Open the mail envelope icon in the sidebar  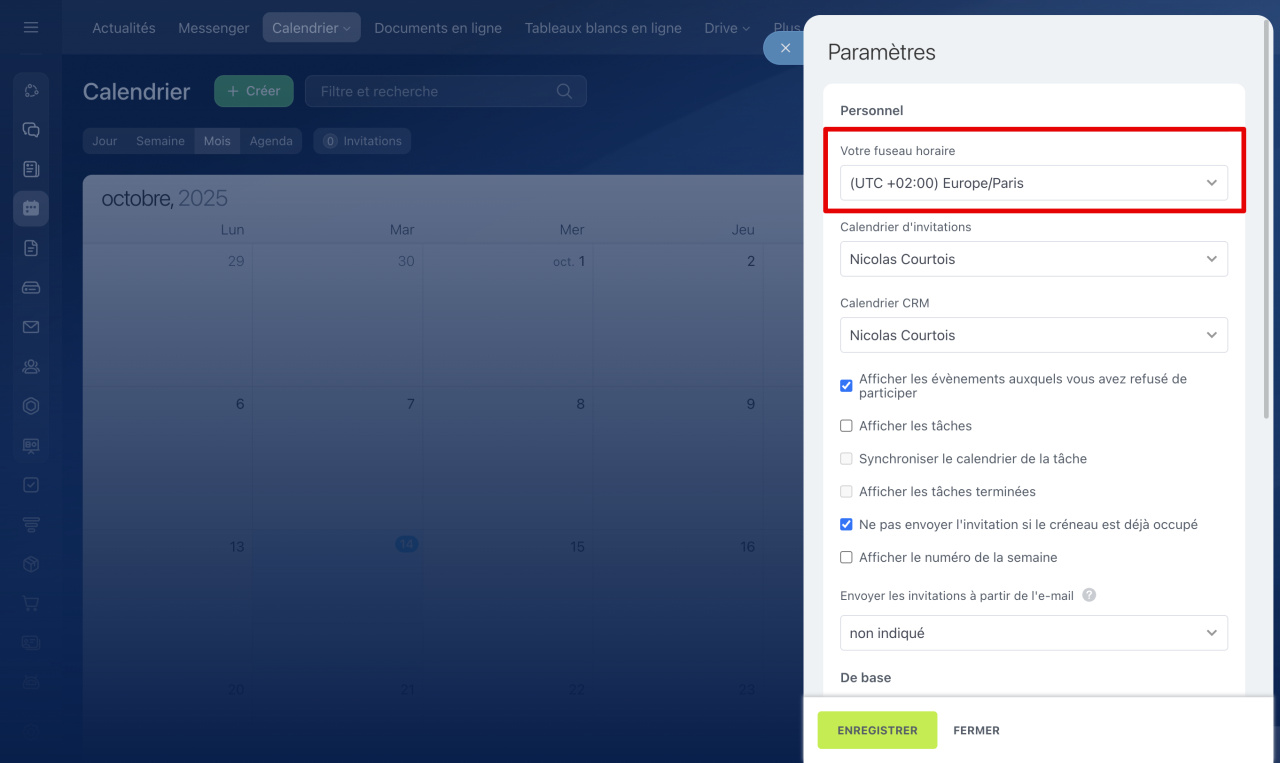tap(31, 327)
